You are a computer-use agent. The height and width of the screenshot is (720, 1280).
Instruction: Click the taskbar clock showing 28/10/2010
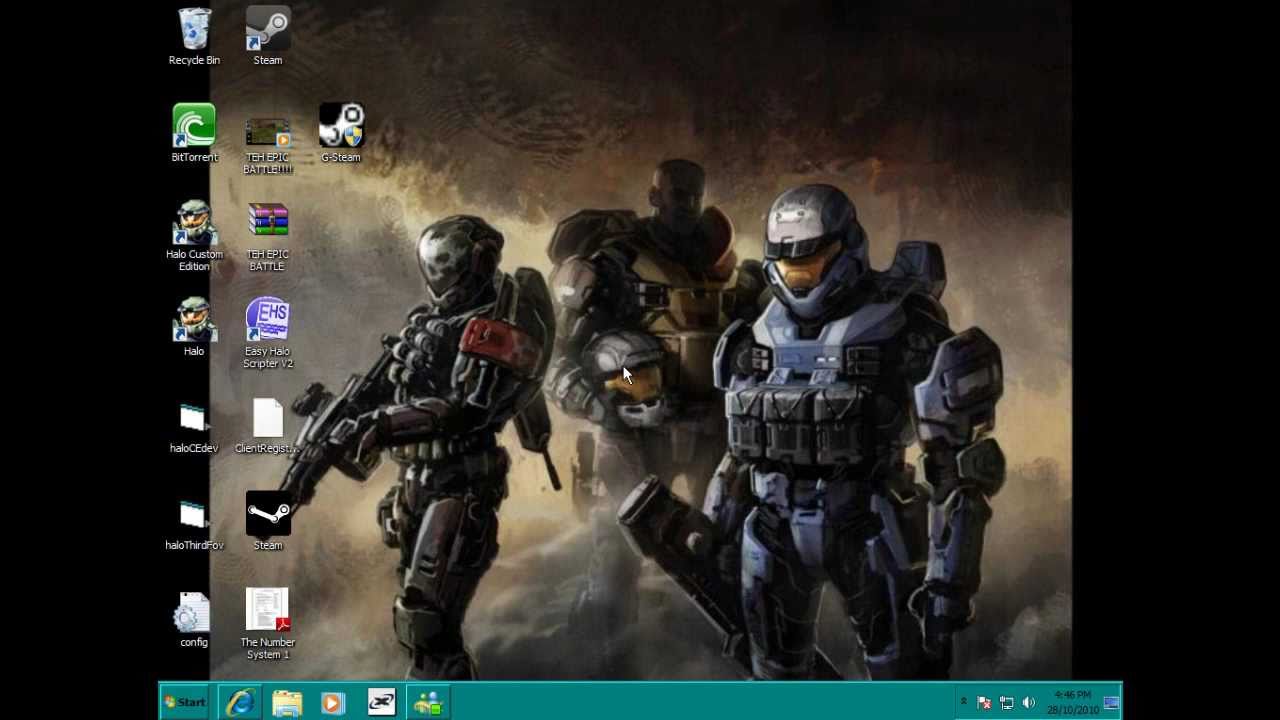(x=1072, y=702)
